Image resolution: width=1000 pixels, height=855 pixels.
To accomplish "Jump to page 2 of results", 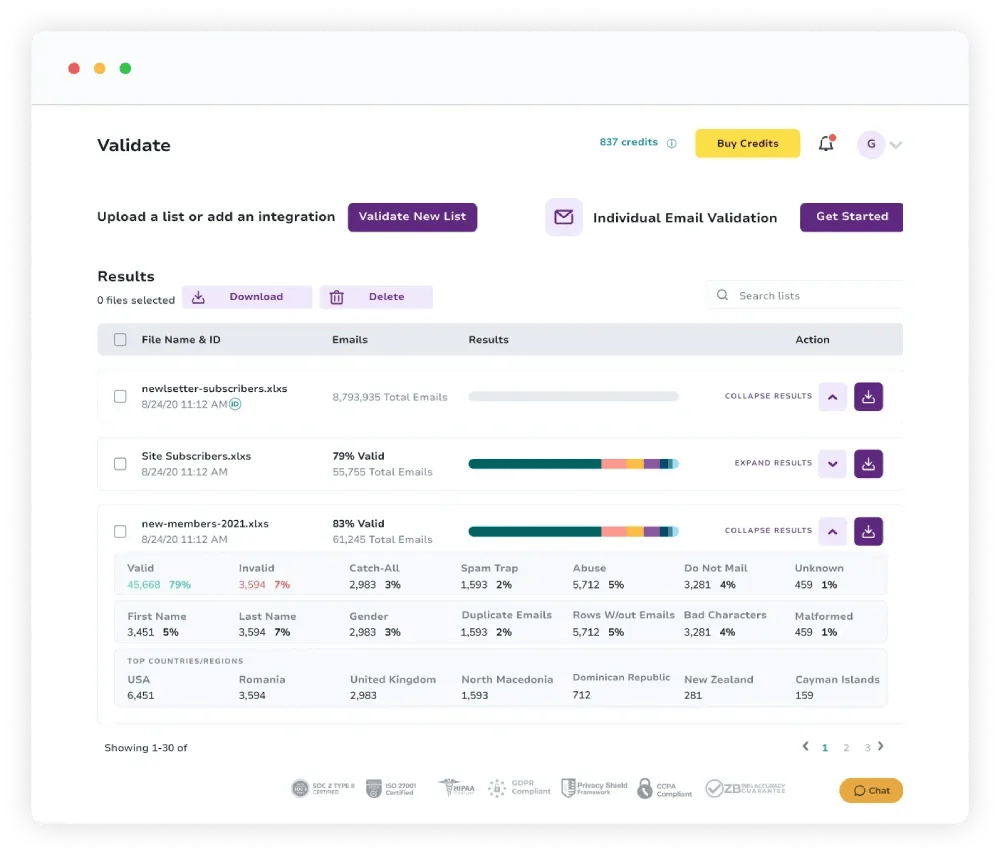I will [x=846, y=748].
